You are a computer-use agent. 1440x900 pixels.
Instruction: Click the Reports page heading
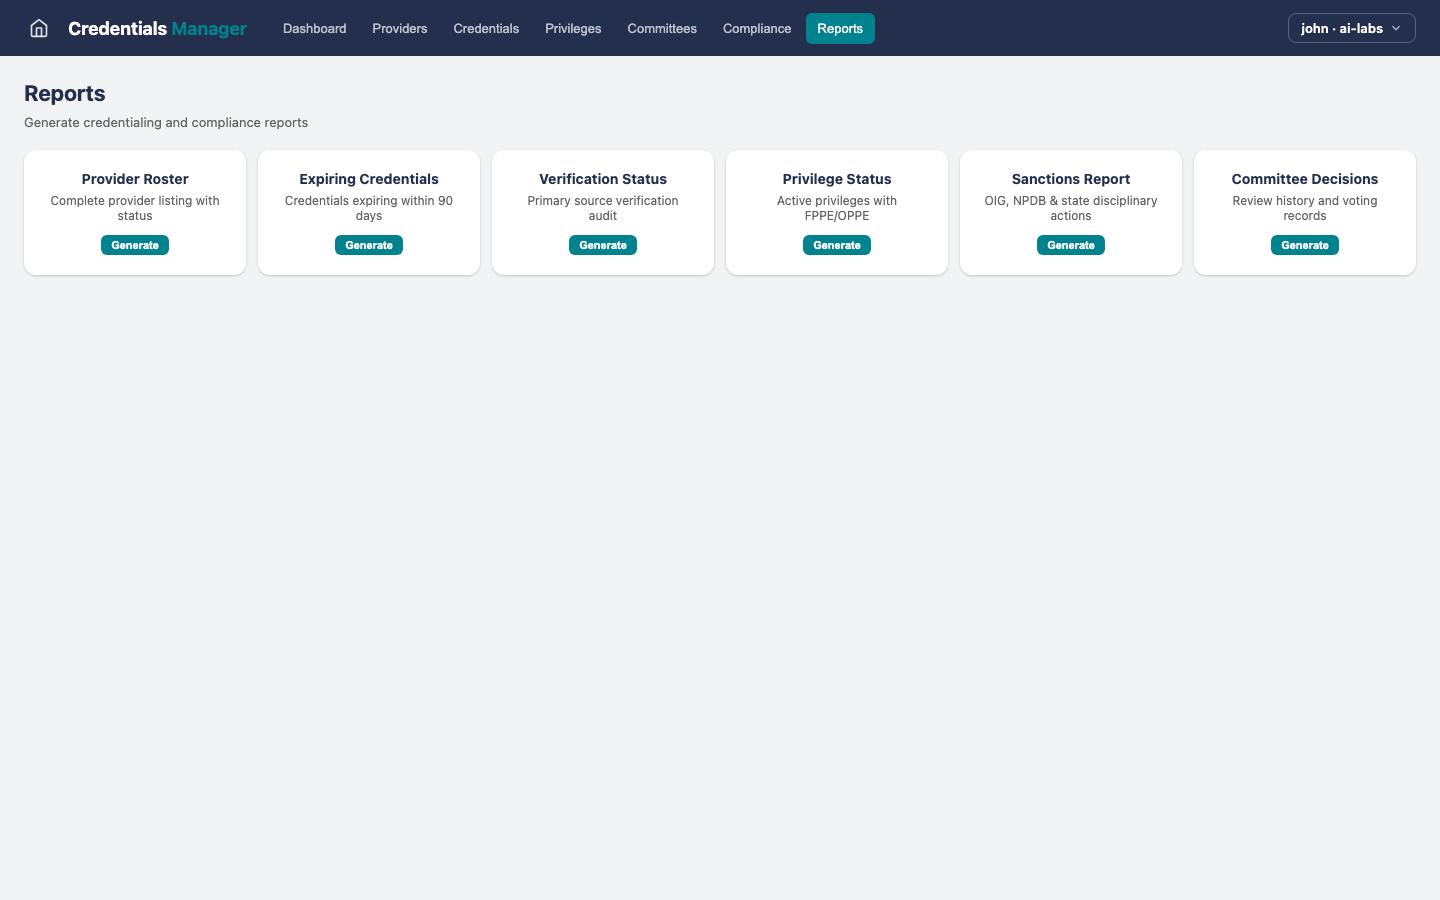click(64, 93)
